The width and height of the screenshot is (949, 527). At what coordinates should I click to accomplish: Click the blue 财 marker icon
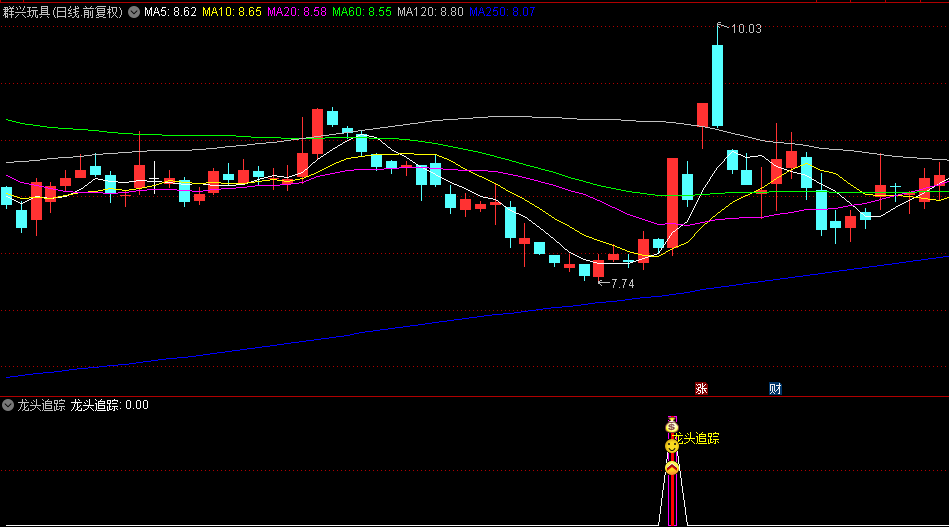(x=775, y=388)
